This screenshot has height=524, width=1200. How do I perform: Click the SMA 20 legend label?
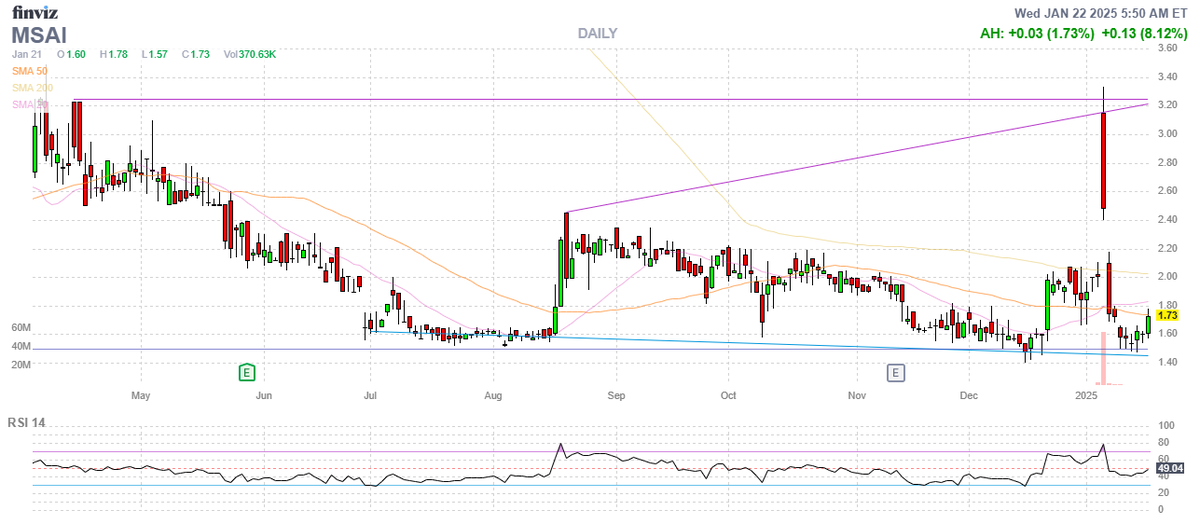pos(29,104)
